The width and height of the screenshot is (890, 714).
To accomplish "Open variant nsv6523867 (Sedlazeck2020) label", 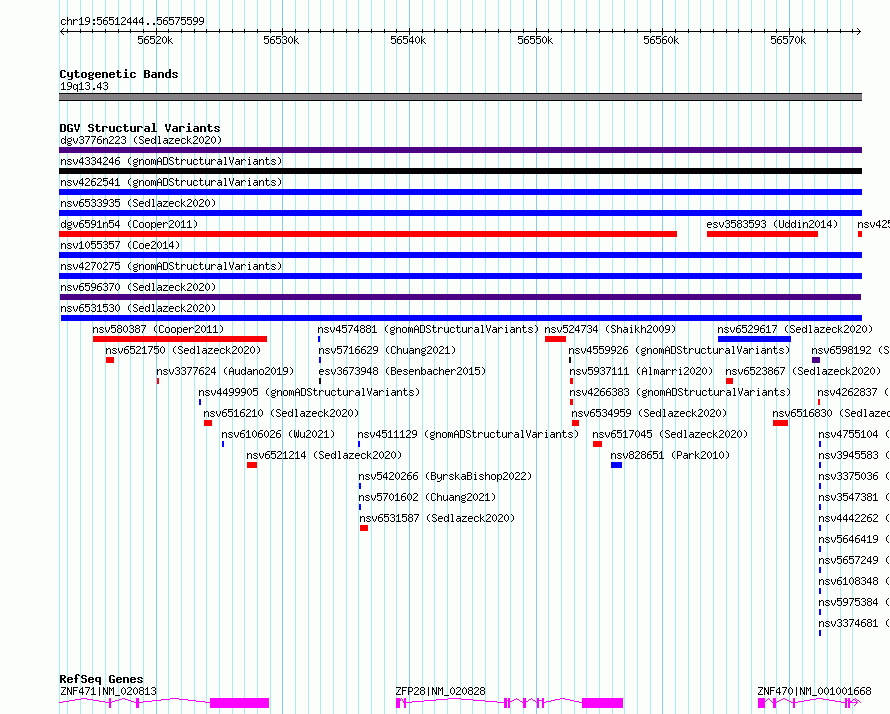I will pyautogui.click(x=803, y=371).
